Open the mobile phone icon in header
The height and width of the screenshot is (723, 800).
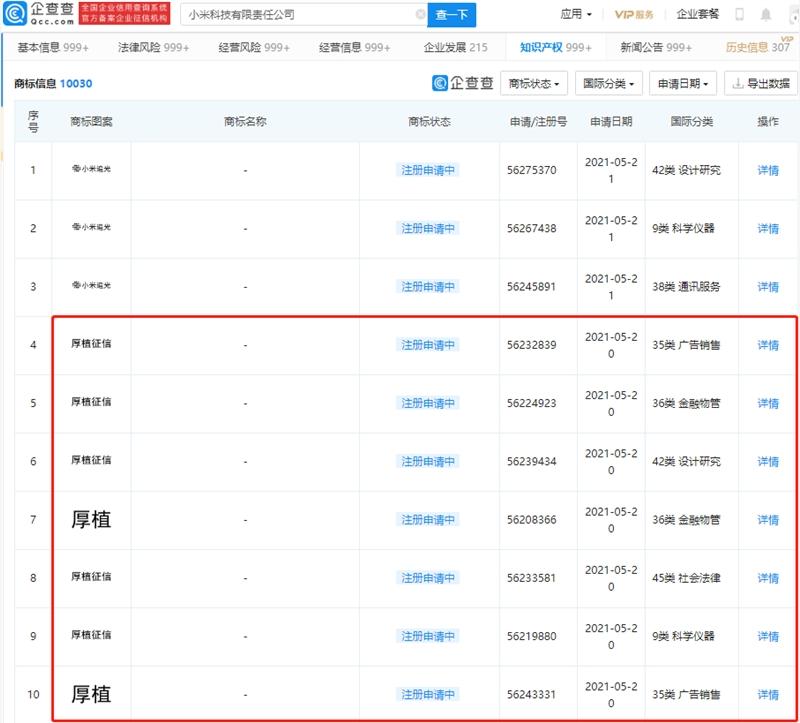point(739,15)
